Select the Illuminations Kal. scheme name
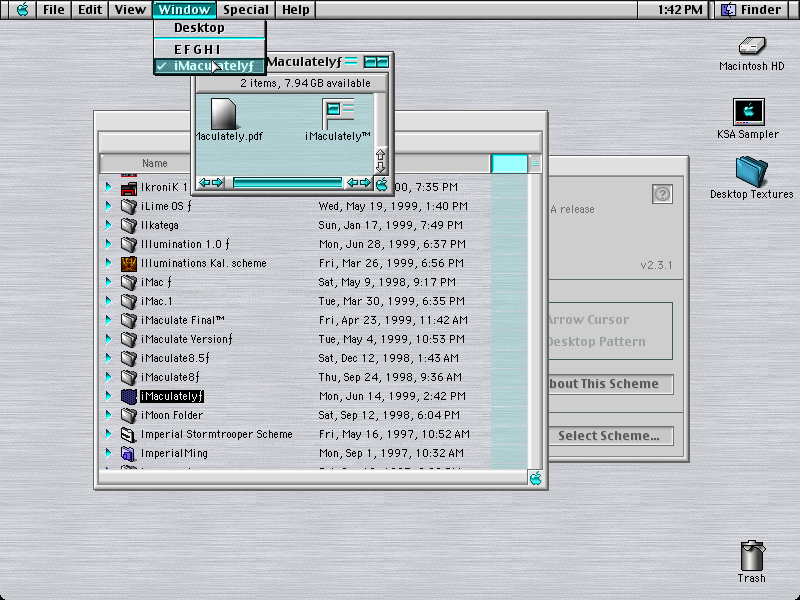800x600 pixels. 204,263
